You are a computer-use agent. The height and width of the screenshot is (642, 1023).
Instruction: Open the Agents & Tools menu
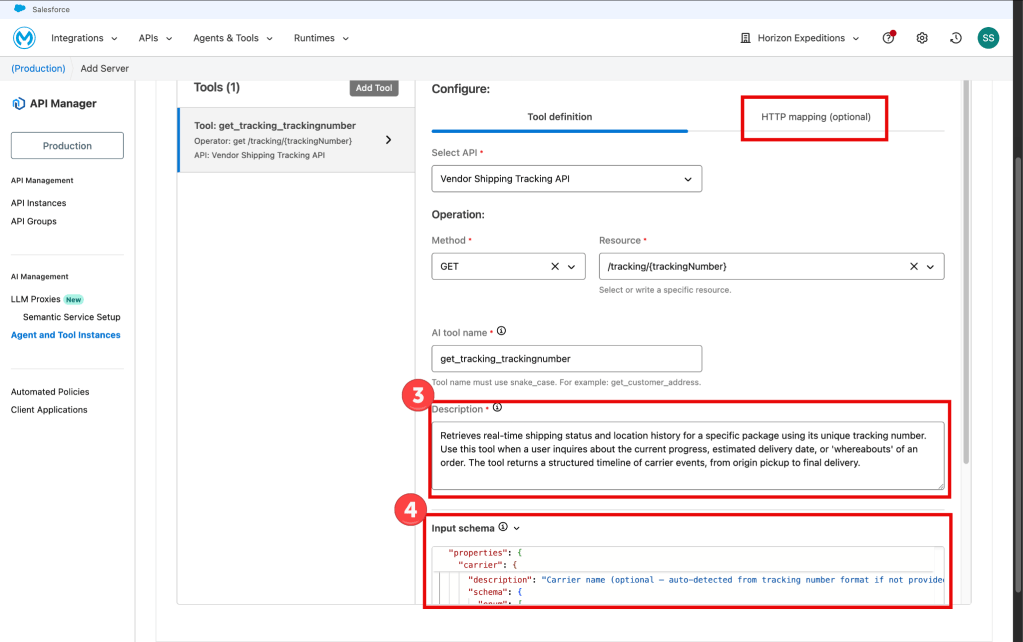(x=233, y=38)
